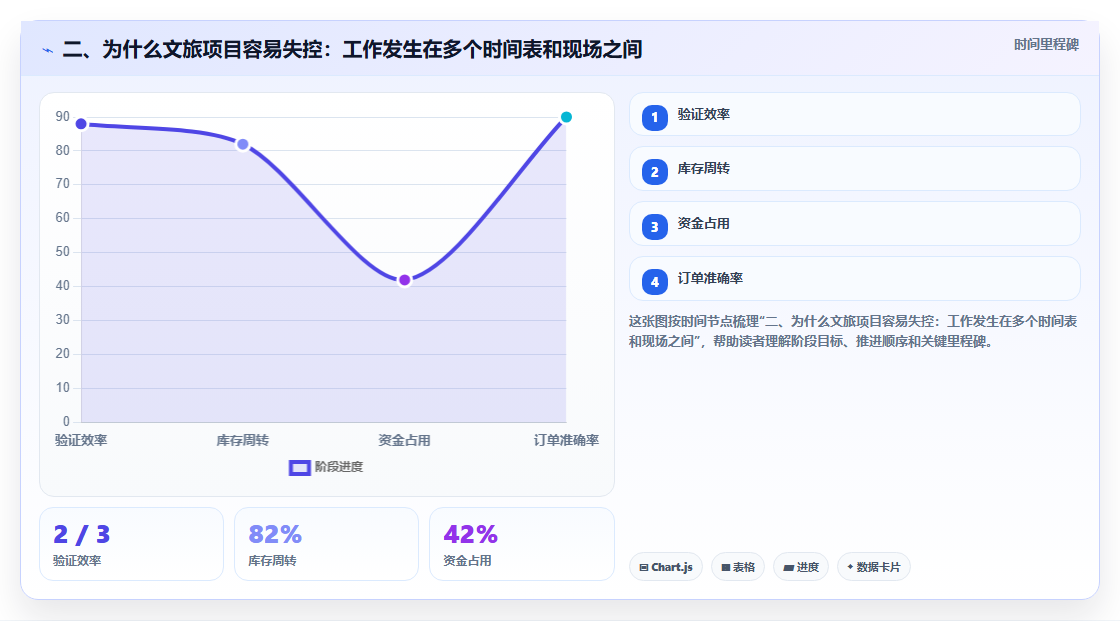Click the section title 二、为什么文旅项目容易失控
Image resolution: width=1120 pixels, height=621 pixels.
point(352,49)
